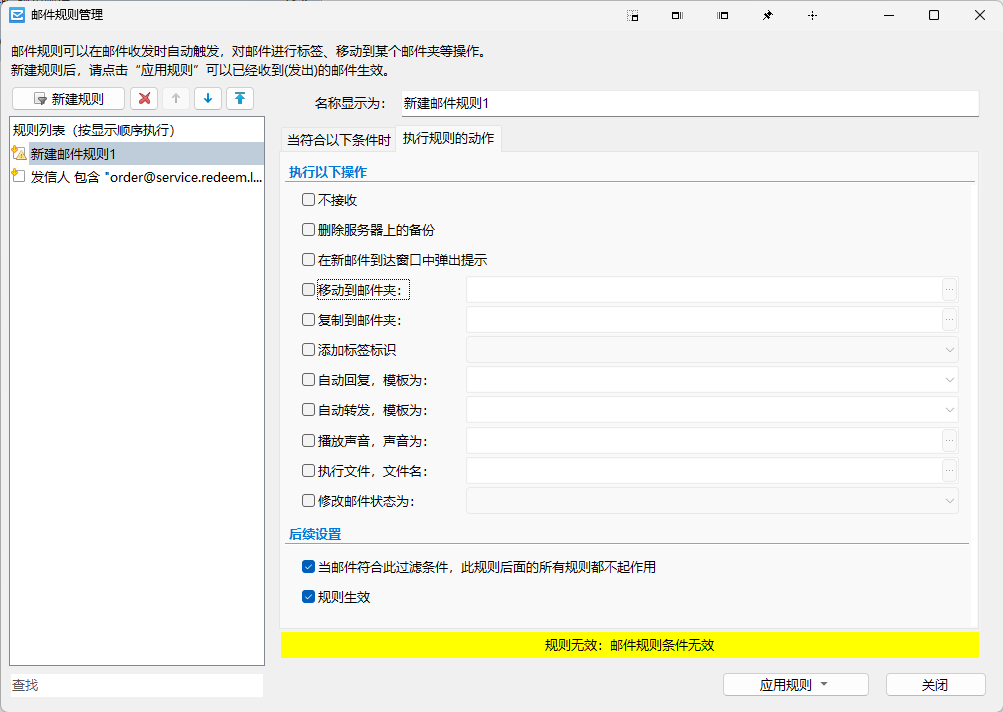
Task: Switch to 当符合以下条件时 tab
Action: pyautogui.click(x=338, y=140)
